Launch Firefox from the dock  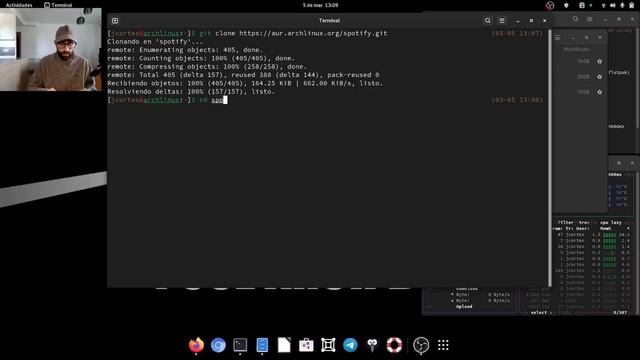(x=196, y=345)
